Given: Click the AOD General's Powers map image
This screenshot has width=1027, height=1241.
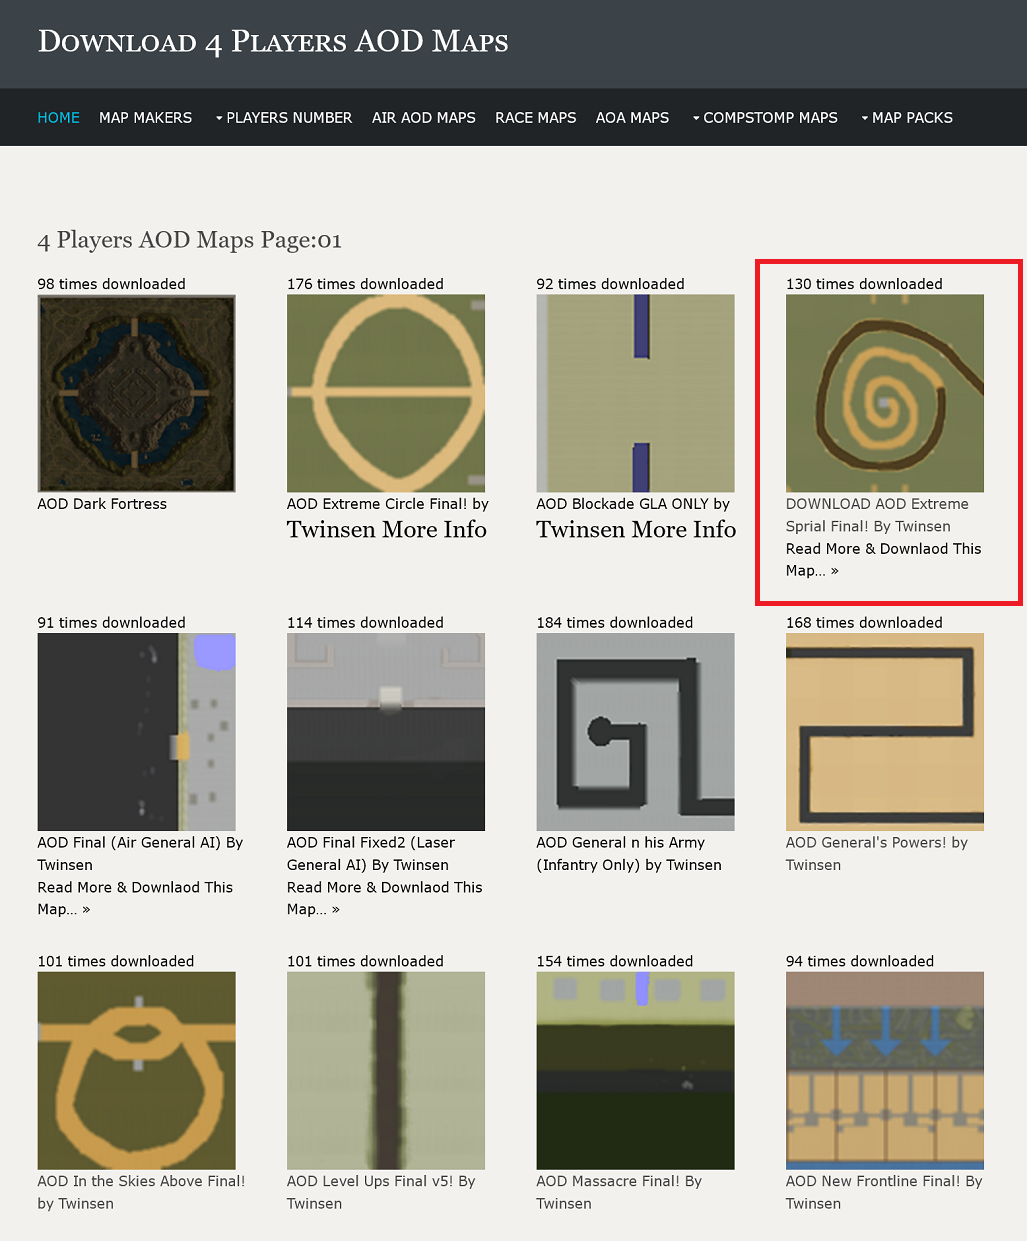Looking at the screenshot, I should 884,731.
